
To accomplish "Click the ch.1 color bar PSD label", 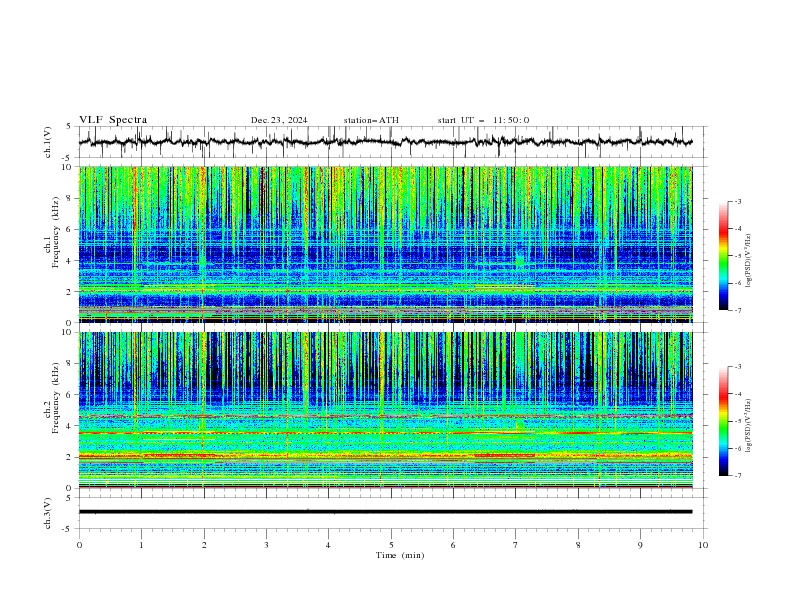I will pyautogui.click(x=749, y=260).
